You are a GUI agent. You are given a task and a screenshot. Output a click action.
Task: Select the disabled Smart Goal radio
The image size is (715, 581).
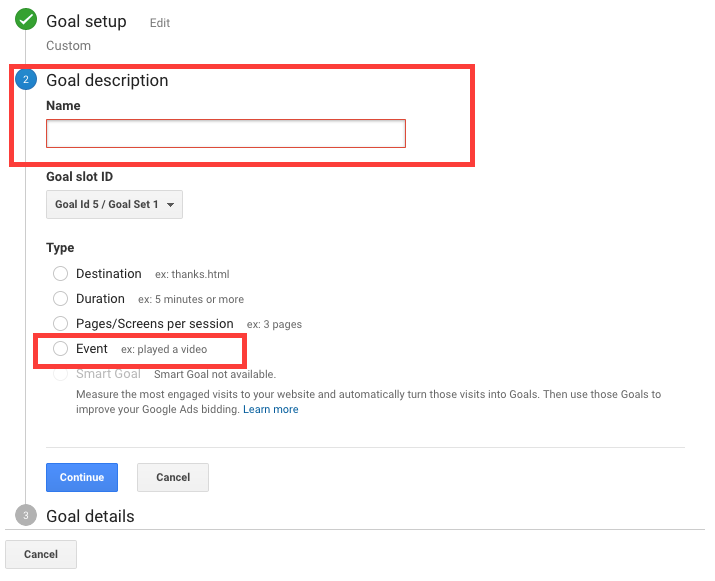pyautogui.click(x=60, y=374)
